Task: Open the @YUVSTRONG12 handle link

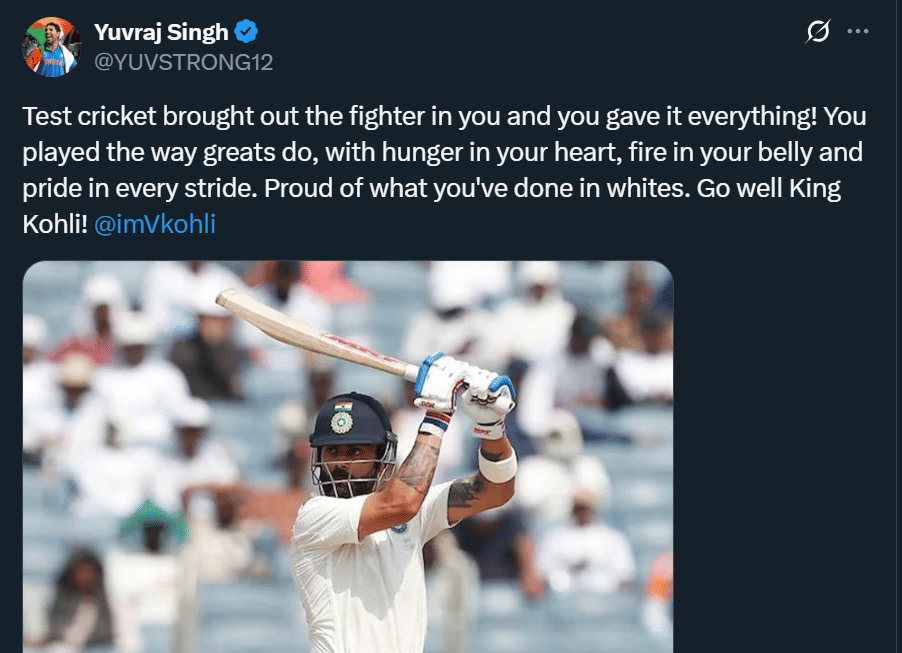Action: (183, 62)
